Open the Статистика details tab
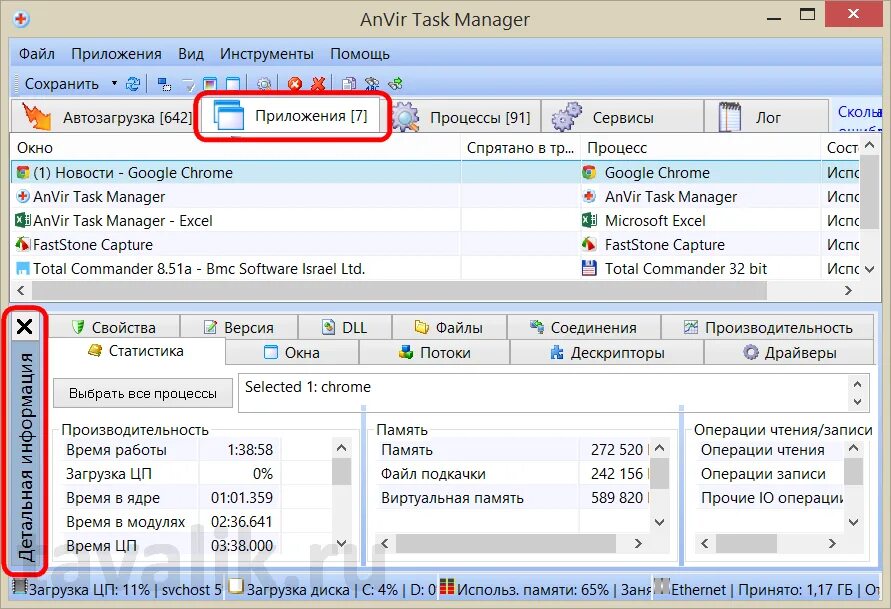Screen dimensions: 891x609 (x=136, y=351)
